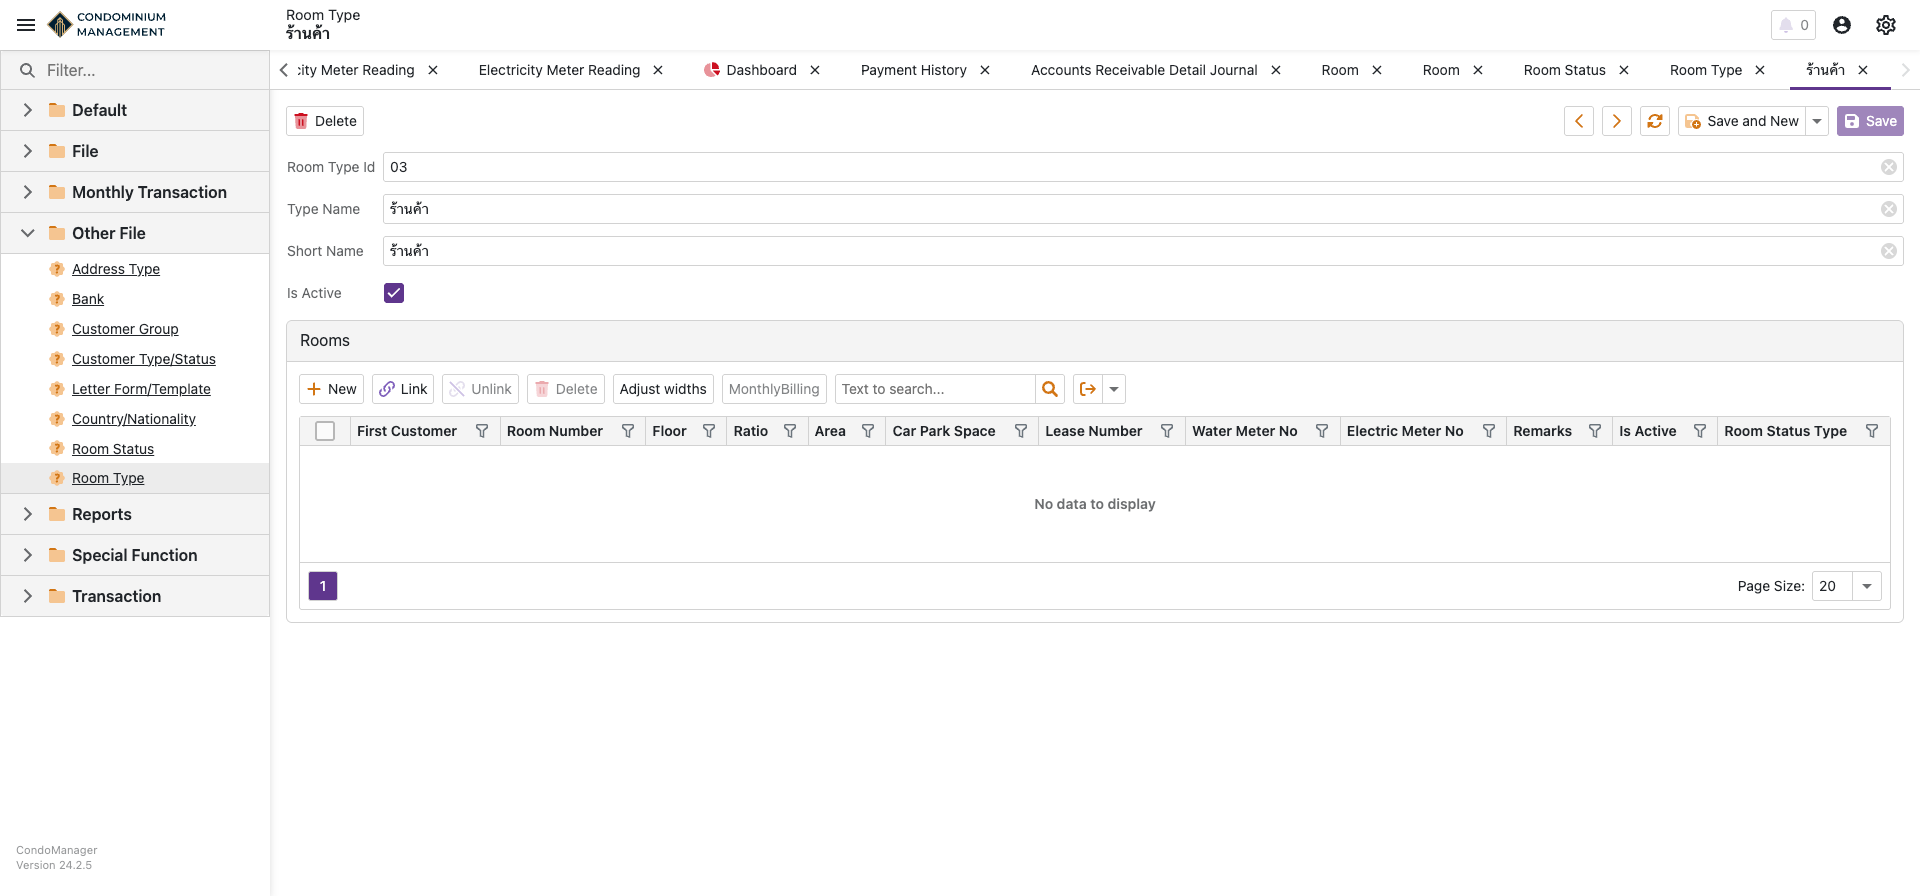This screenshot has height=896, width=1920.
Task: Click the notification bell icon
Action: pos(1786,25)
